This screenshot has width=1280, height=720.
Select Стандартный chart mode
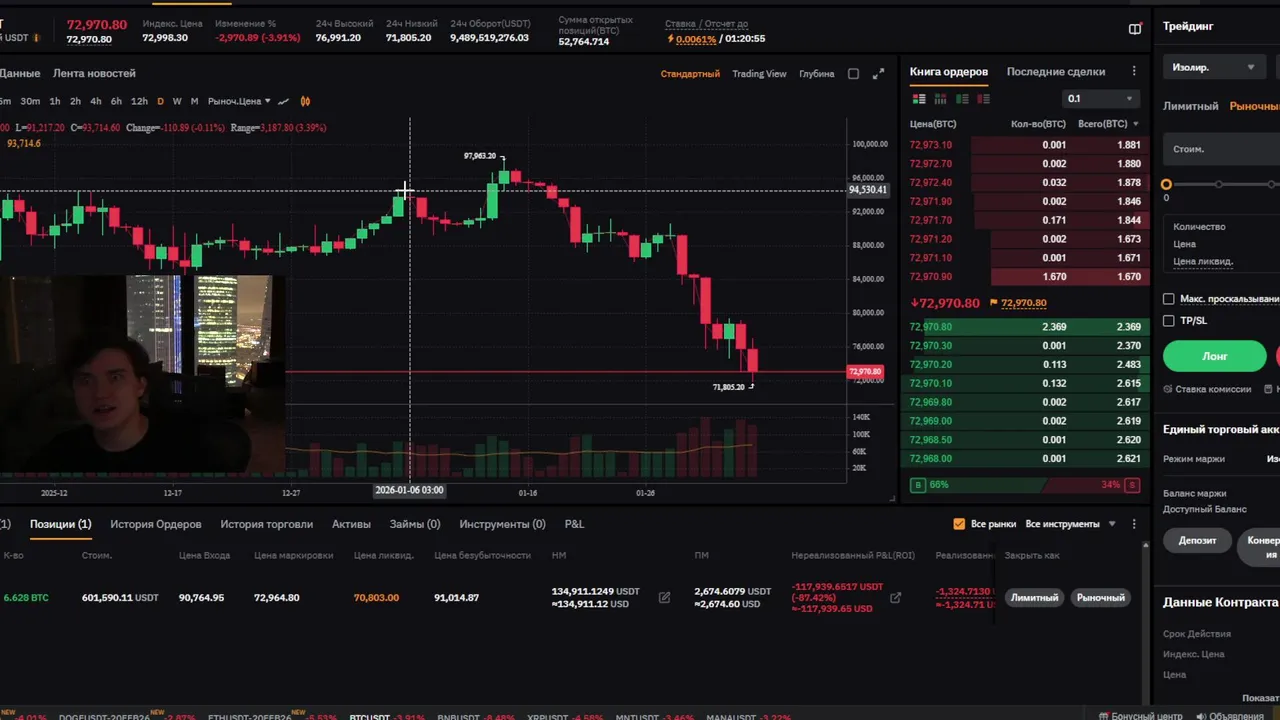point(690,74)
